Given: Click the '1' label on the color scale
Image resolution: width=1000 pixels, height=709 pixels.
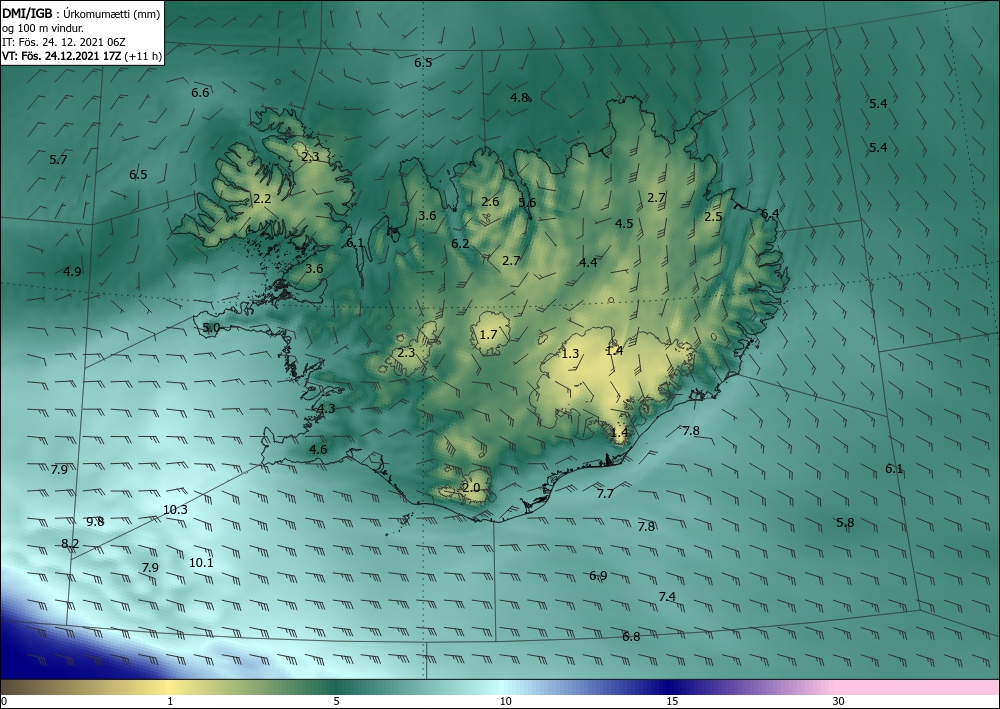Looking at the screenshot, I should pyautogui.click(x=170, y=701).
